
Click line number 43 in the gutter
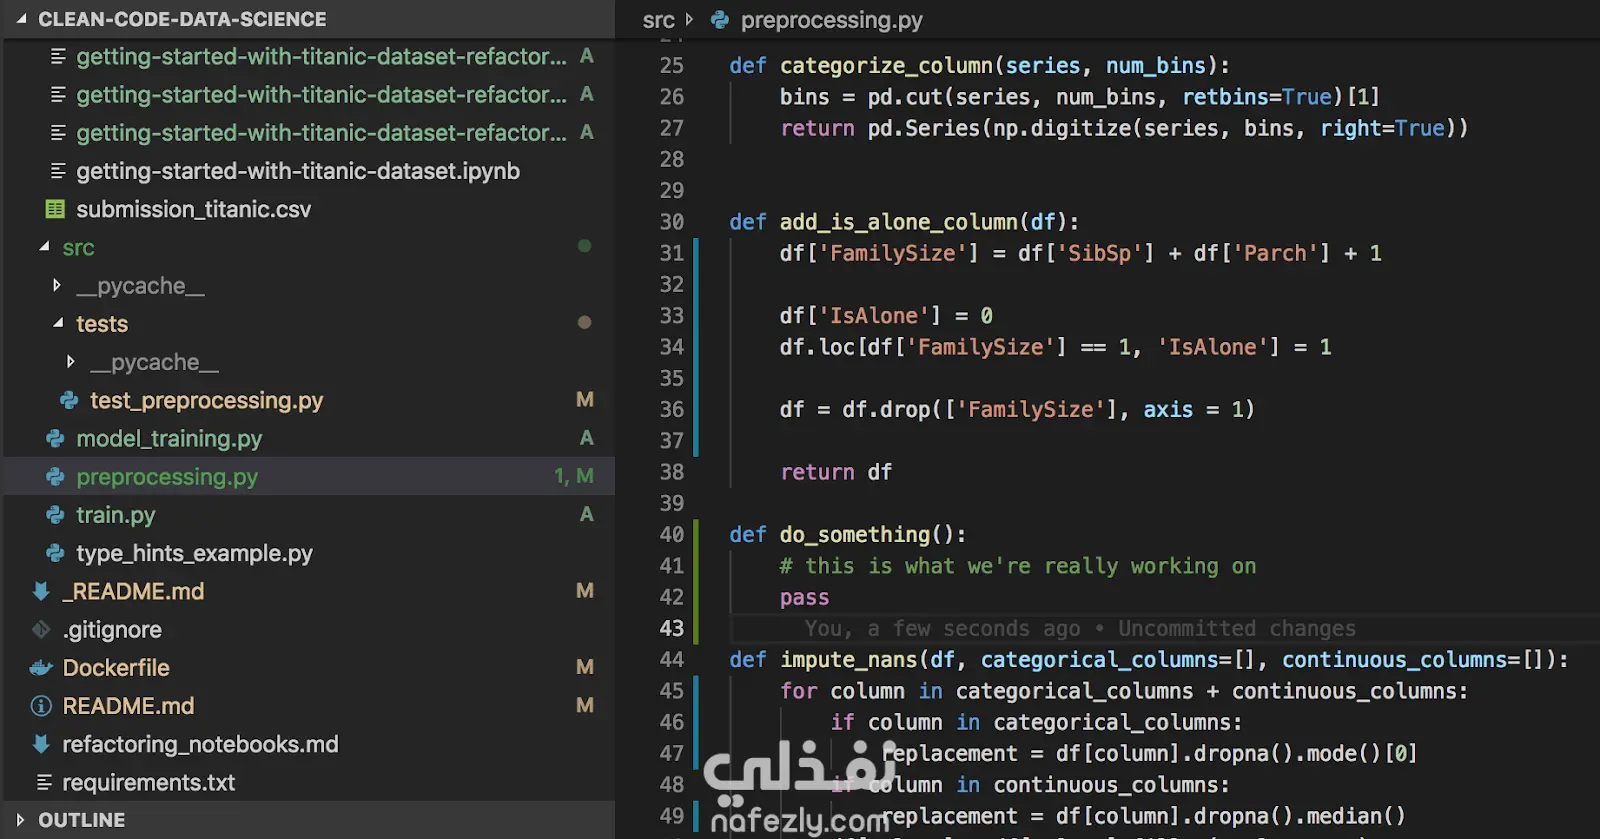point(672,629)
